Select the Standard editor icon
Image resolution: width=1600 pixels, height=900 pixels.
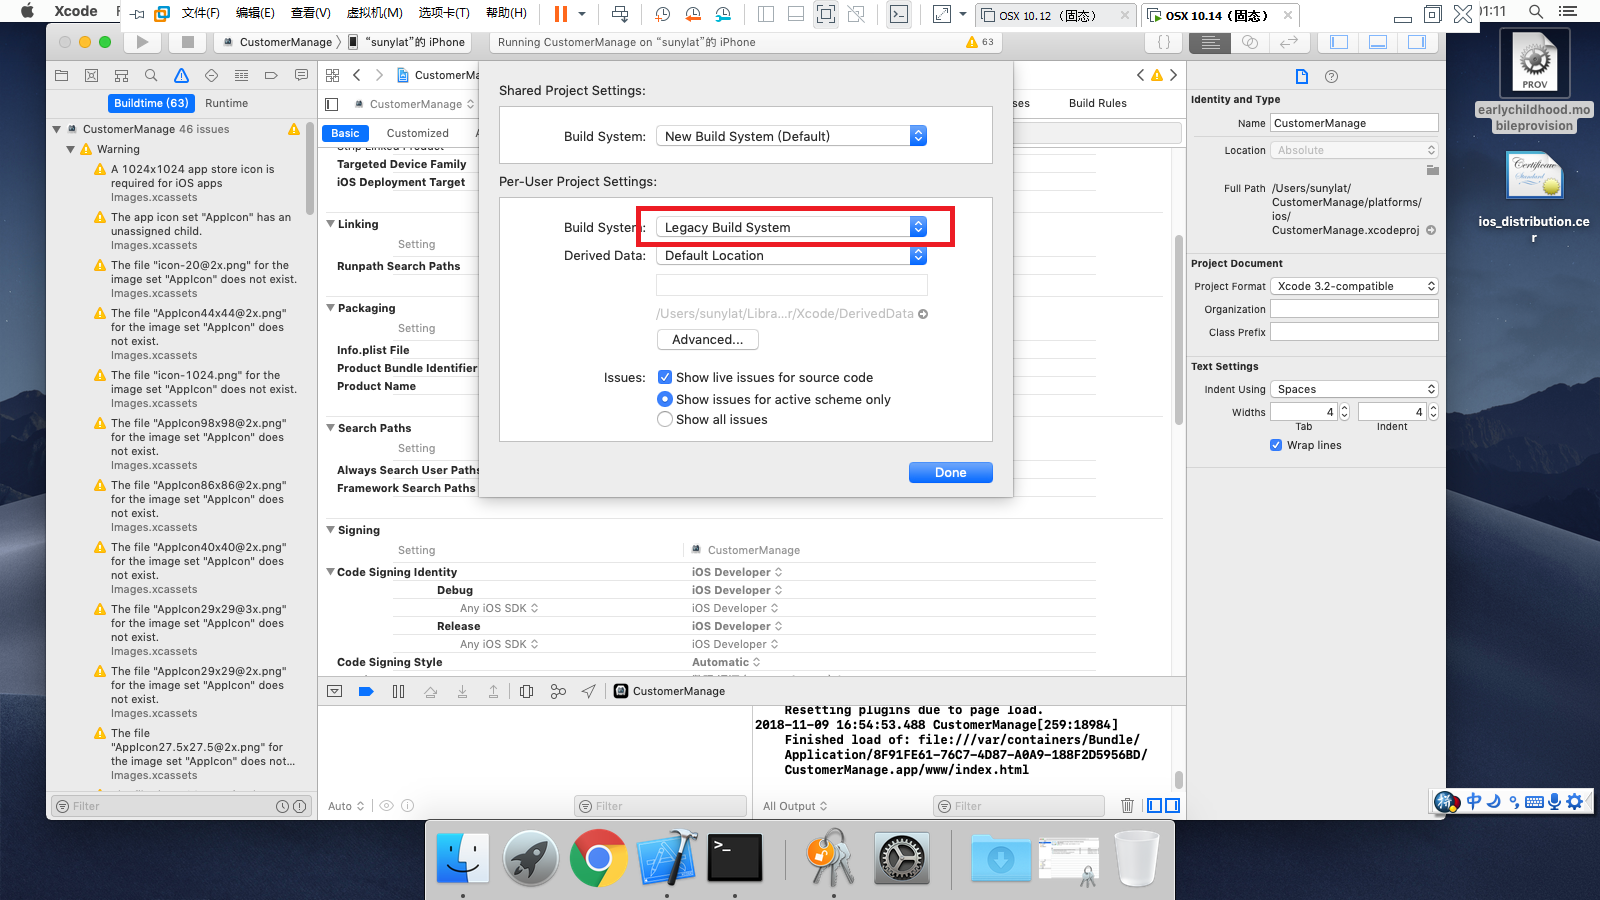pos(1210,42)
